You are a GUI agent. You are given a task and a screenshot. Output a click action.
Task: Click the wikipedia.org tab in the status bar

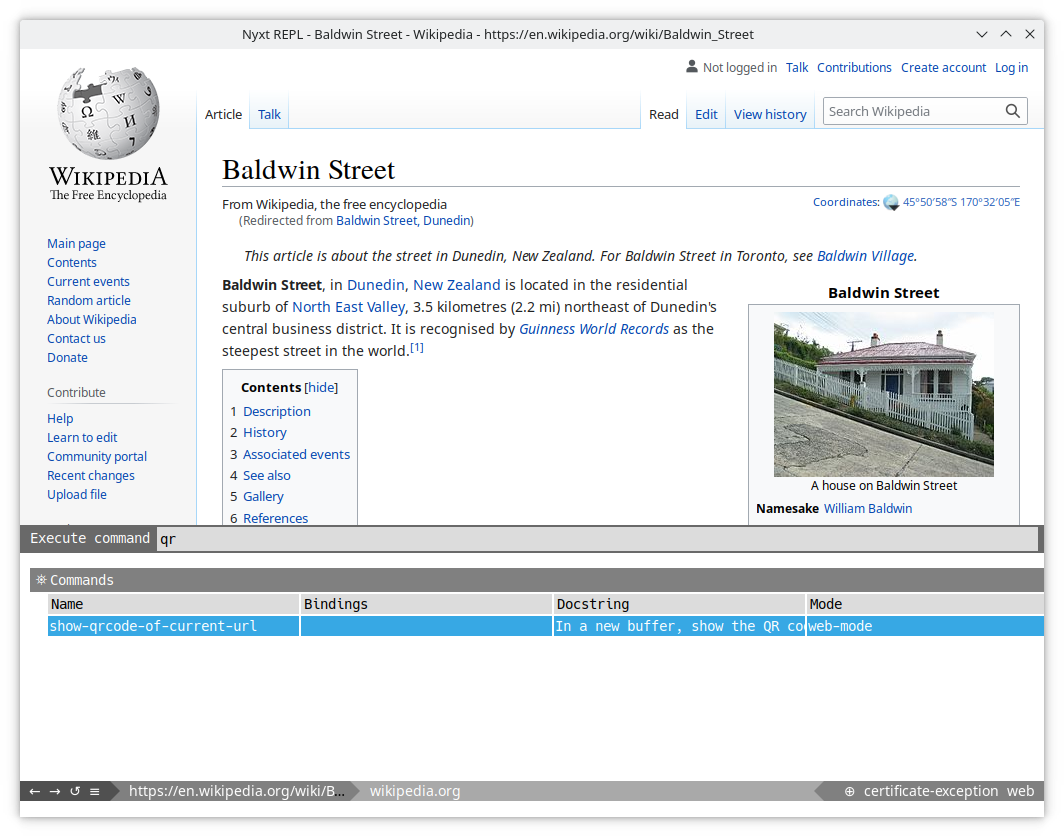[415, 791]
